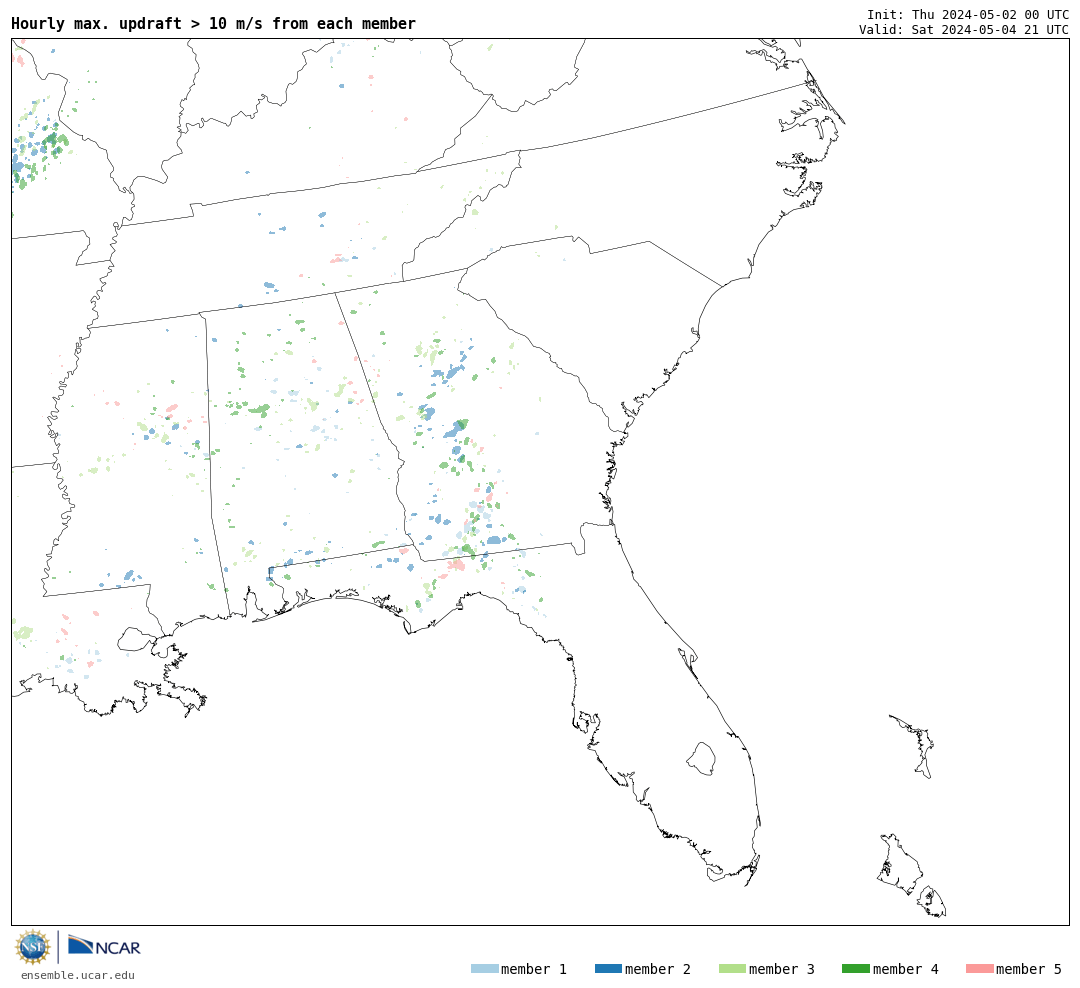
Task: Click the NSF logo
Action: [32, 947]
